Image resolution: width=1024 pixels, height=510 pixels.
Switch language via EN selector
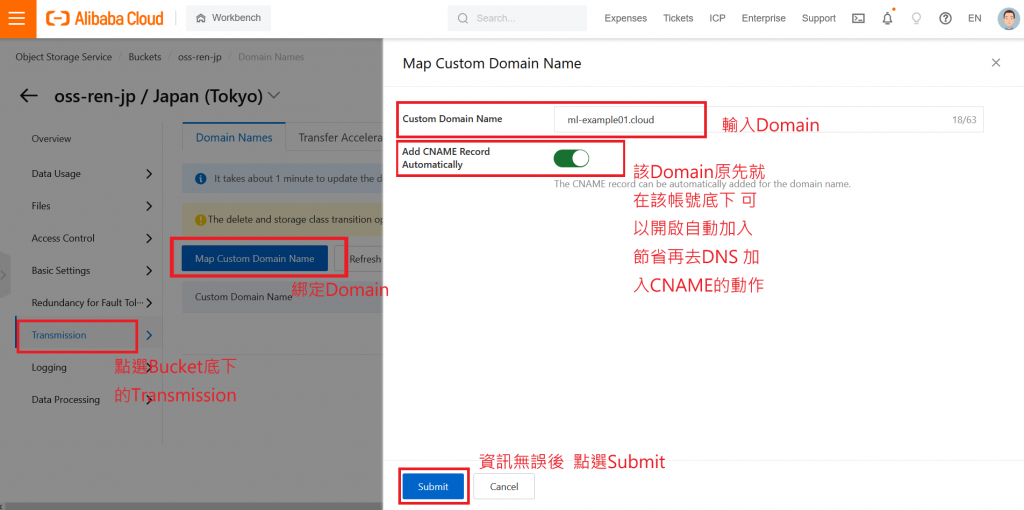pos(974,18)
